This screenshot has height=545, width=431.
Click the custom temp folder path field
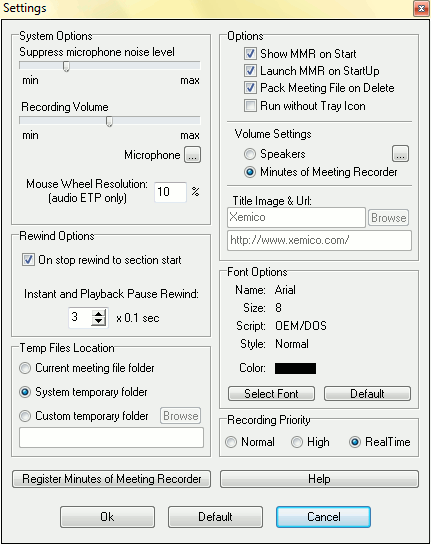point(111,438)
